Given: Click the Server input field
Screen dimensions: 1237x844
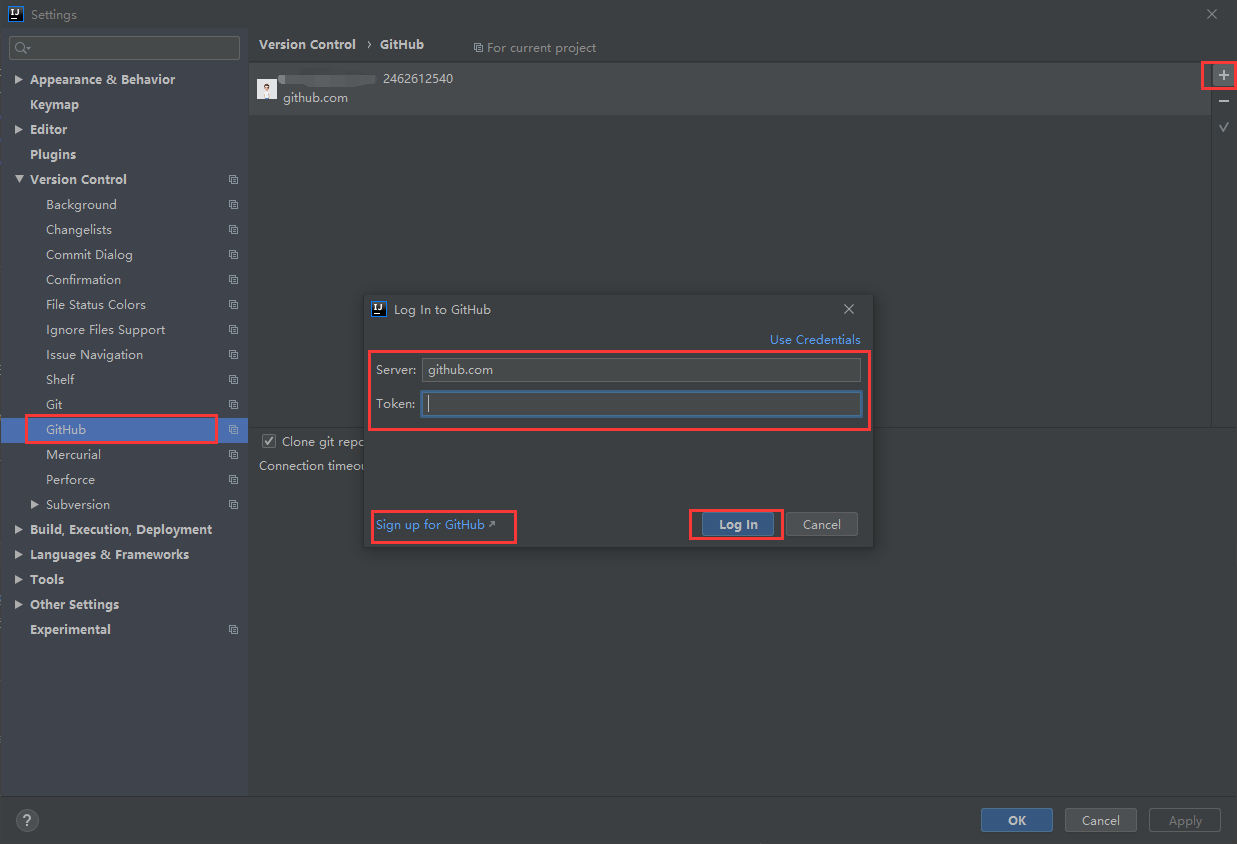Looking at the screenshot, I should click(x=641, y=370).
